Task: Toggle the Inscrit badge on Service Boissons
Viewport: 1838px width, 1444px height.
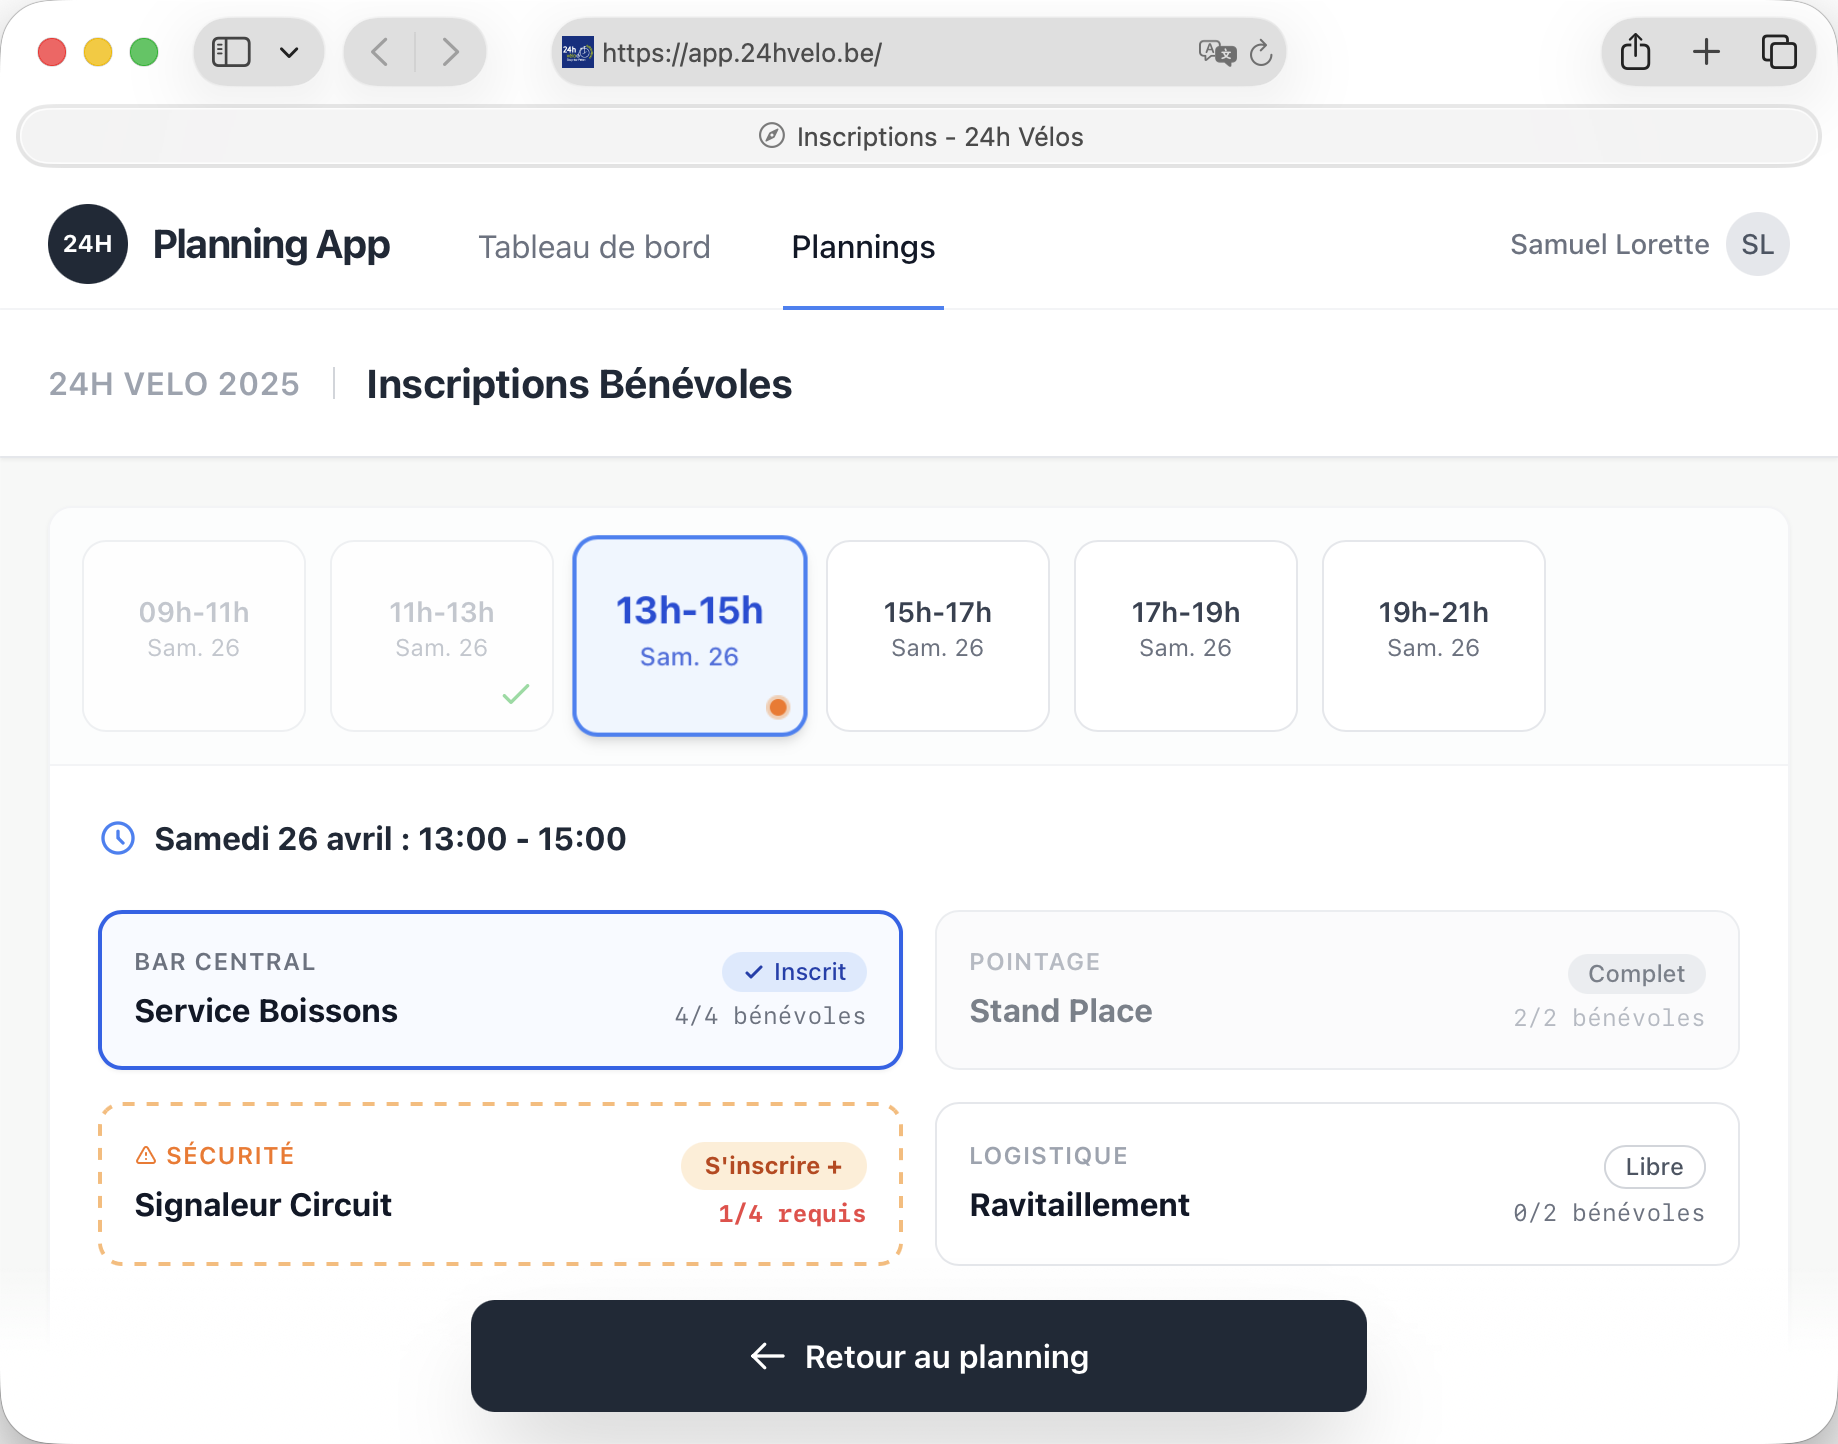Action: coord(795,971)
